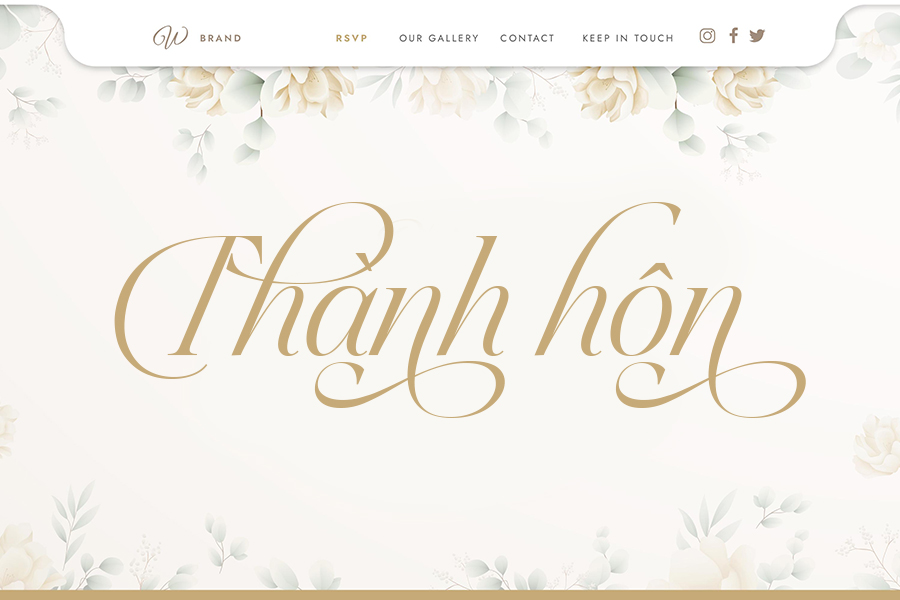The height and width of the screenshot is (600, 900).
Task: Open the Twitter bird icon
Action: tap(757, 36)
